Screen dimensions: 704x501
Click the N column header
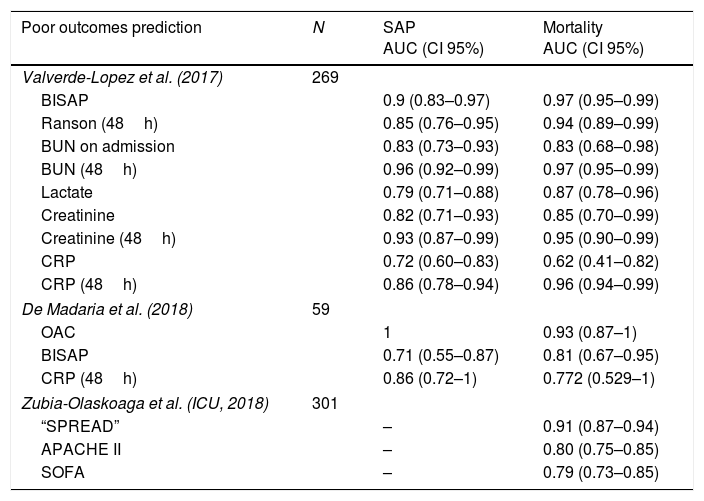(x=318, y=28)
